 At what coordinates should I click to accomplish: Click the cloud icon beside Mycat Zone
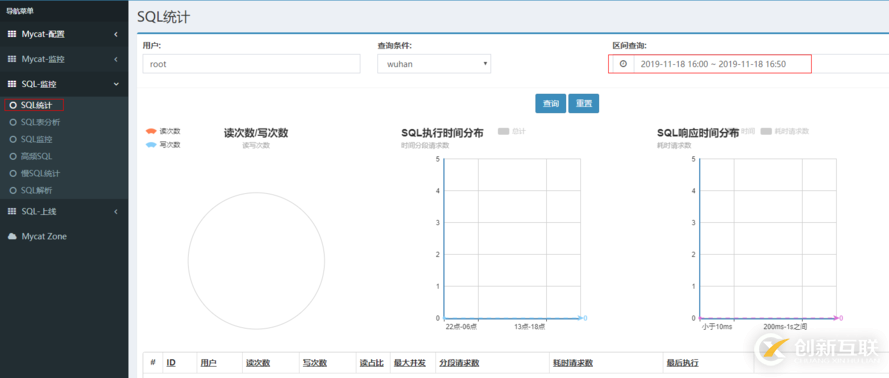[x=12, y=236]
